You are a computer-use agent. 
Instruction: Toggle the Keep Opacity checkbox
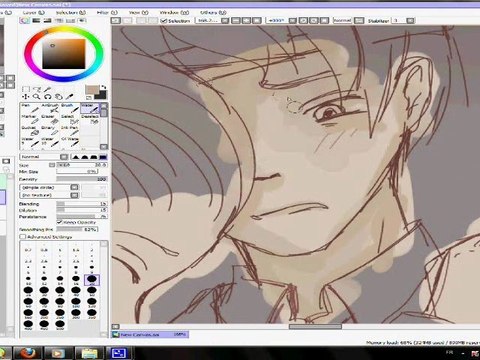click(59, 222)
